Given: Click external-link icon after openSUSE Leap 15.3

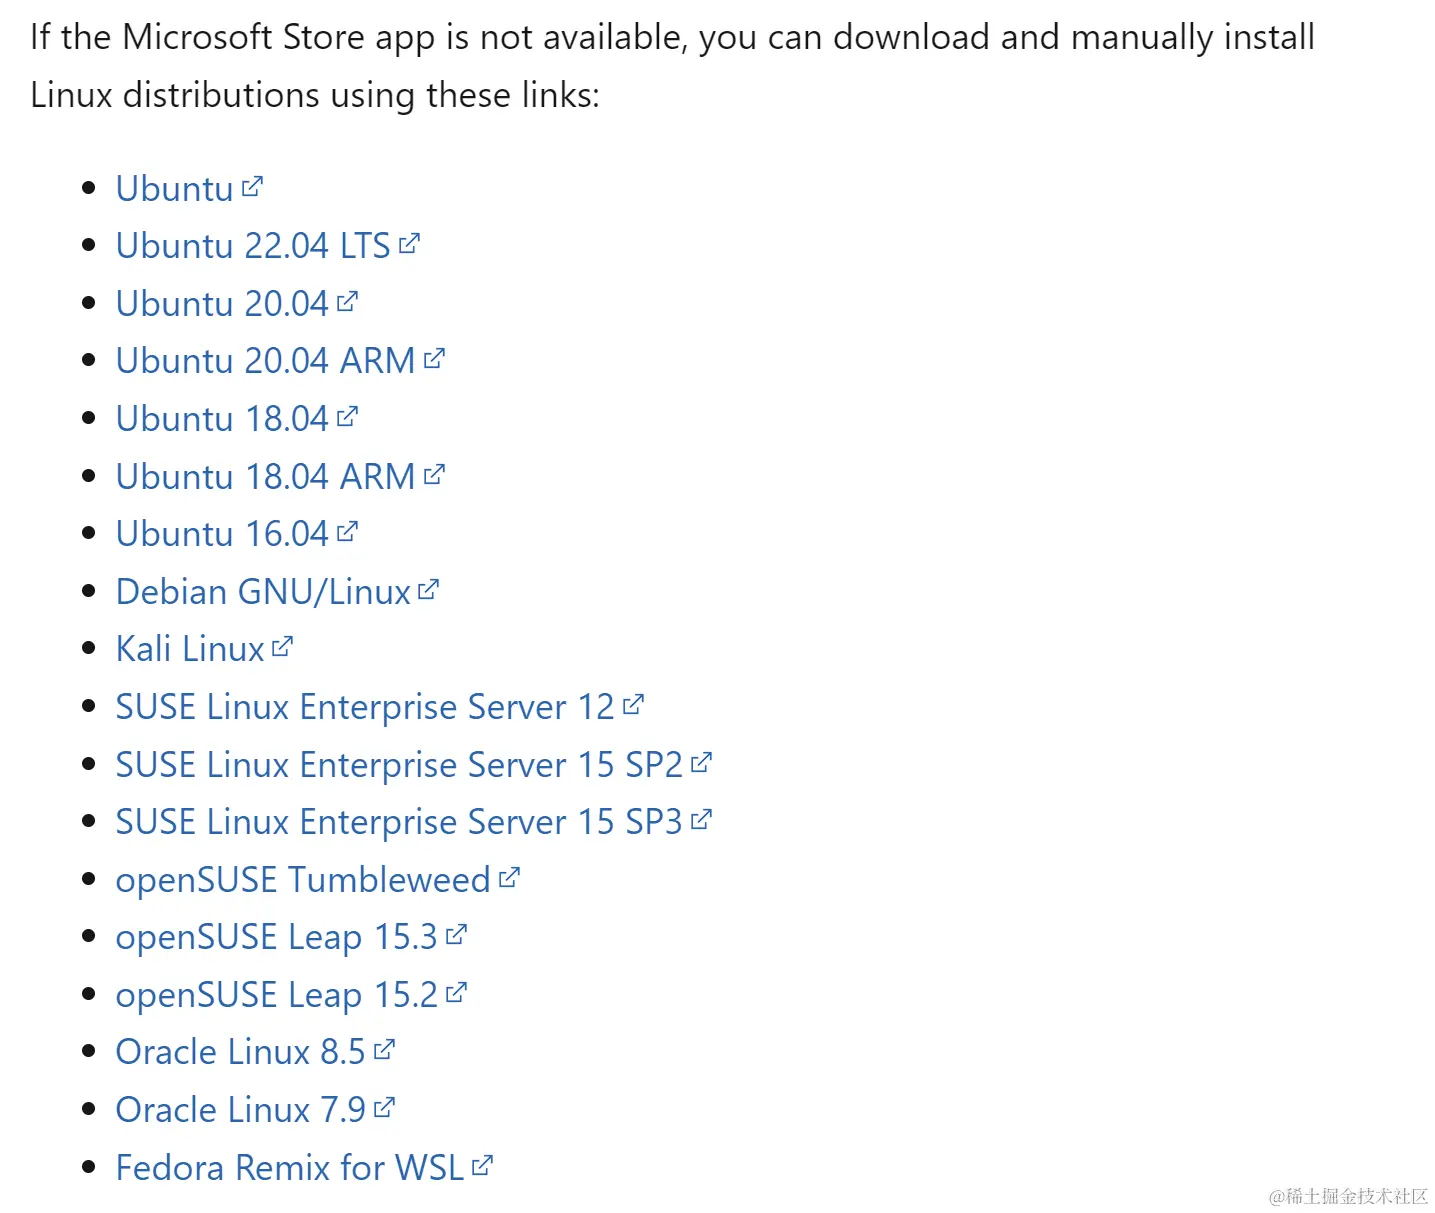Looking at the screenshot, I should point(456,934).
